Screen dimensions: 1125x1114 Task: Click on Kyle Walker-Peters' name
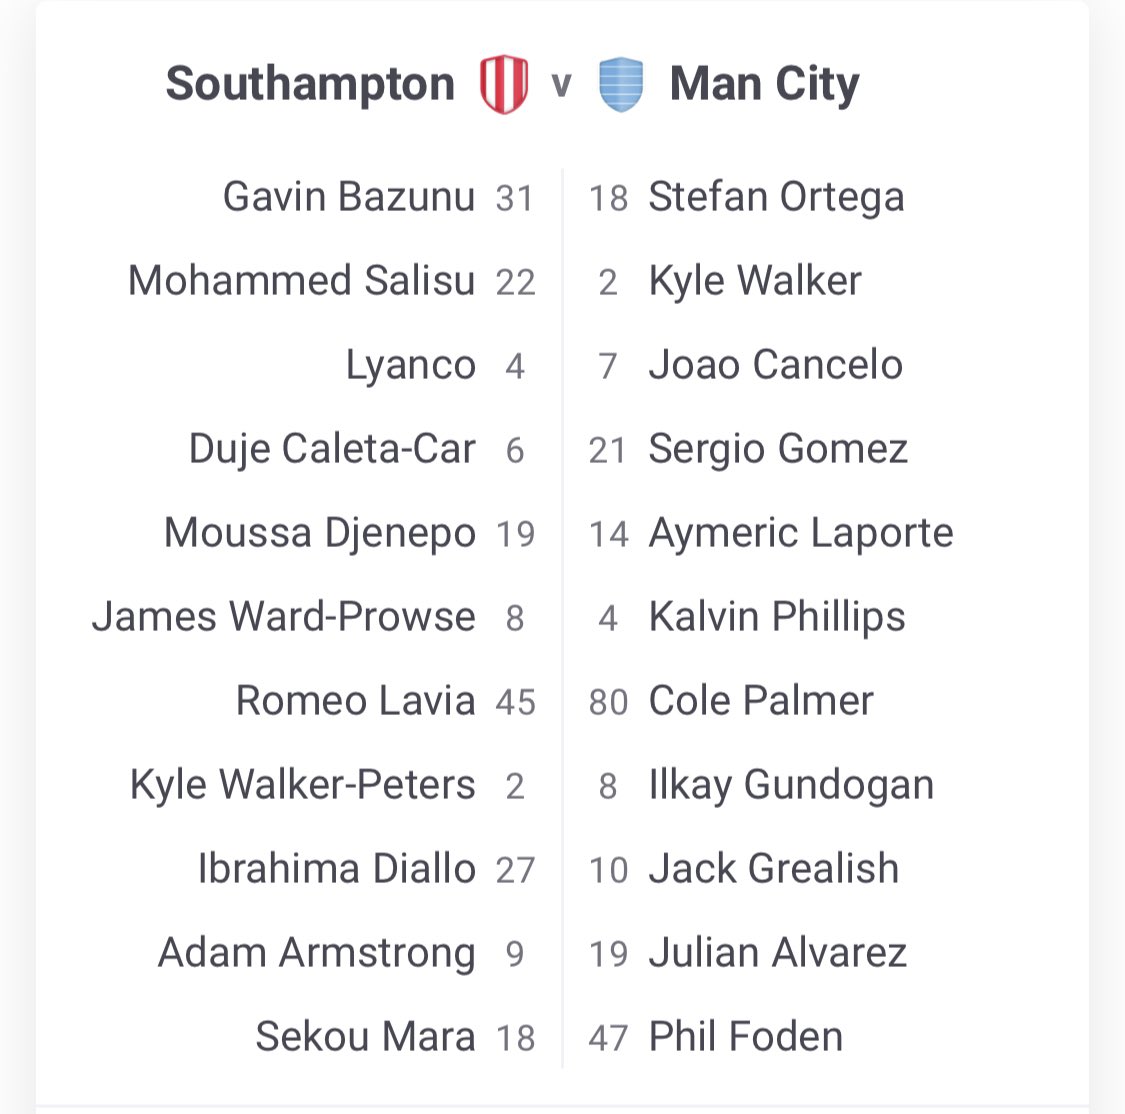(303, 785)
